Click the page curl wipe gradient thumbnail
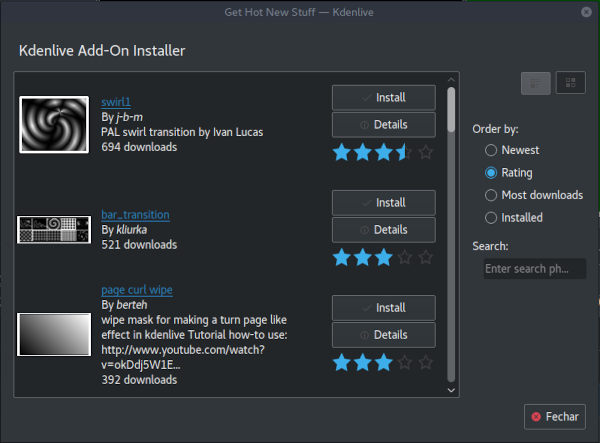The height and width of the screenshot is (443, 600). pyautogui.click(x=54, y=335)
